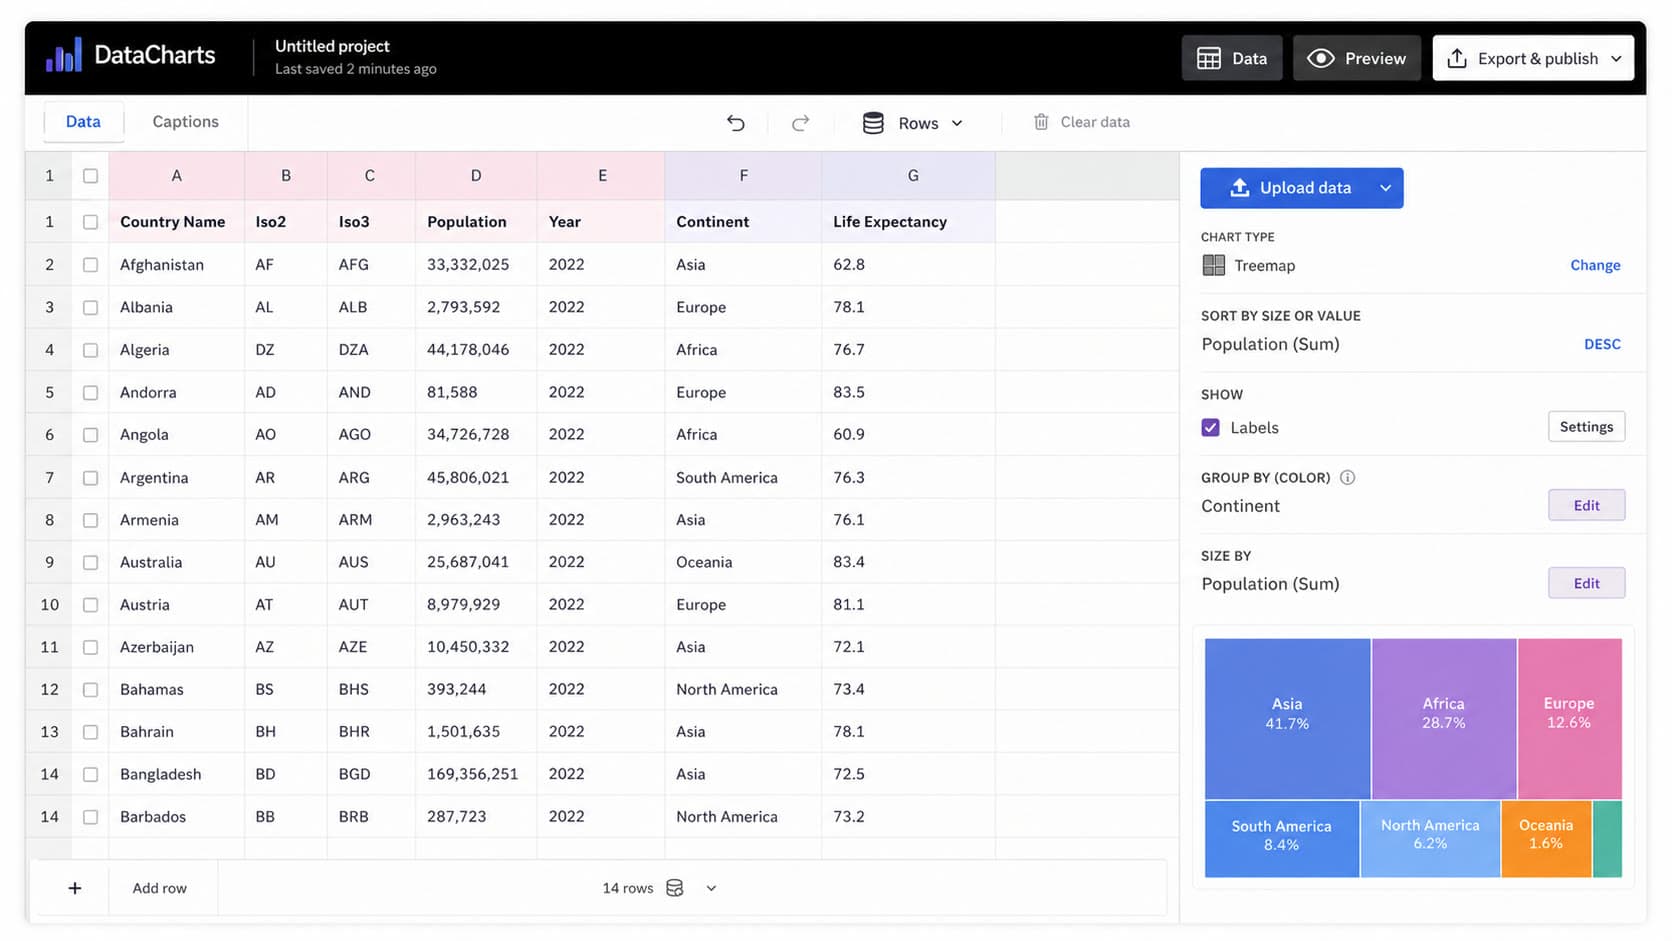Click the Treemap chart type icon
Image resolution: width=1672 pixels, height=941 pixels.
point(1214,265)
